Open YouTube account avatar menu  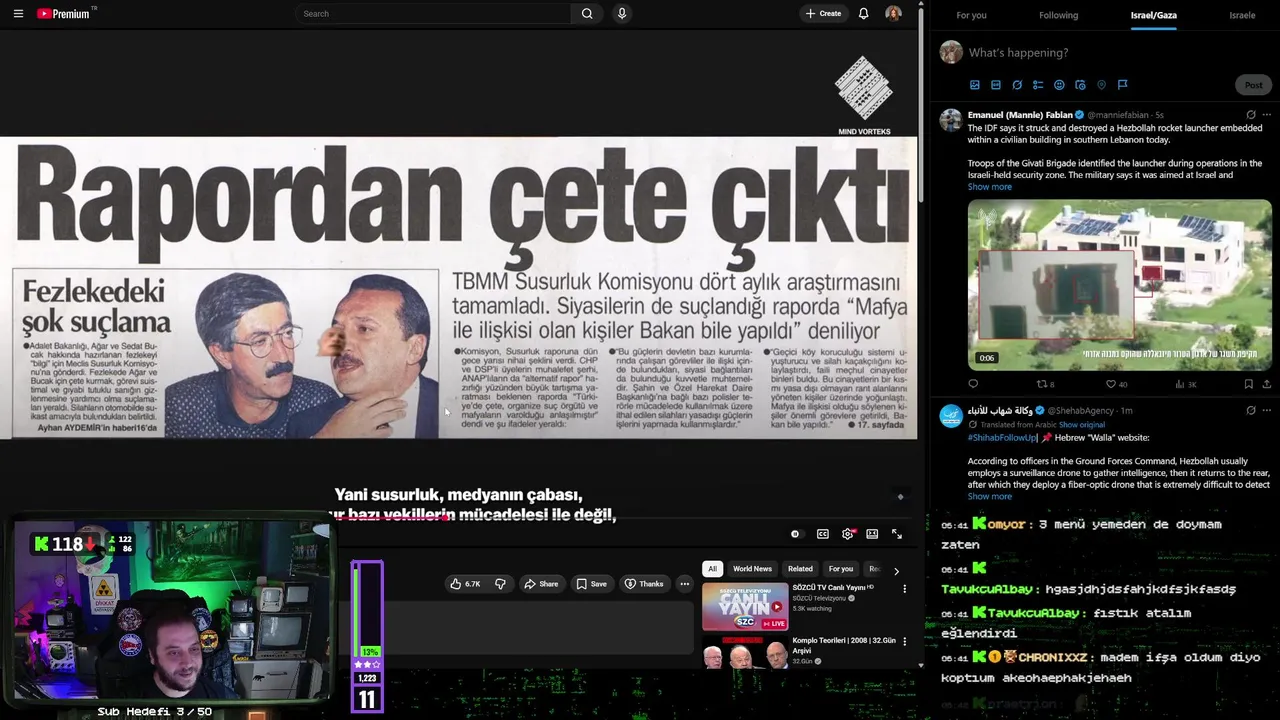coord(893,14)
